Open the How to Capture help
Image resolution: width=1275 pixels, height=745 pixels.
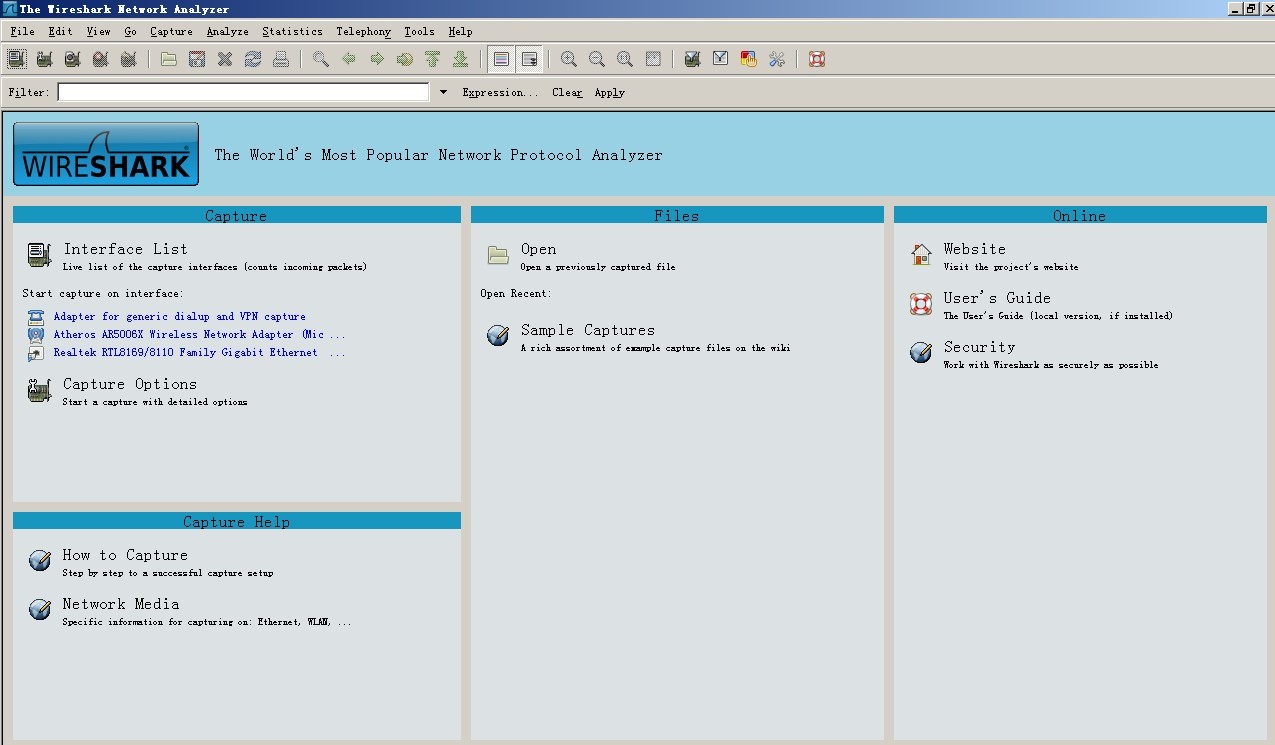pyautogui.click(x=125, y=555)
